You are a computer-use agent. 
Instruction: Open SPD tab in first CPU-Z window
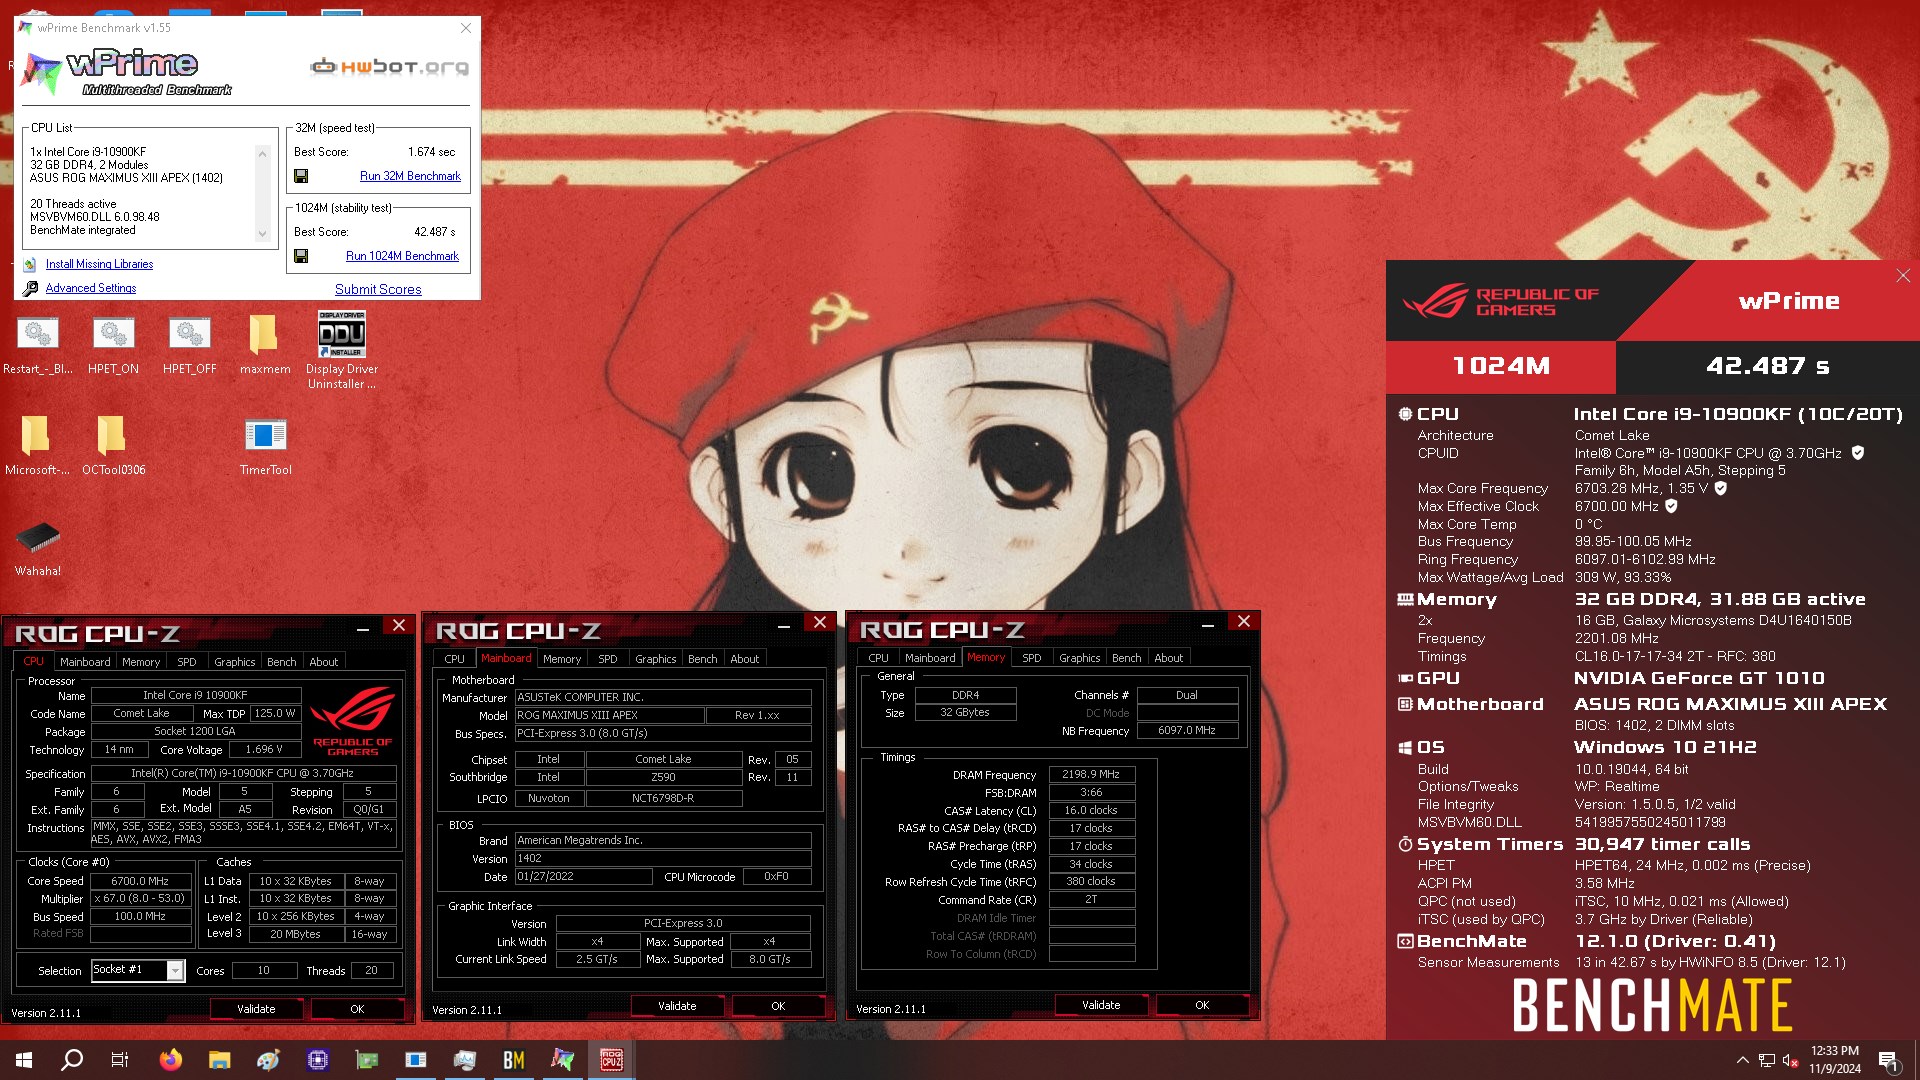[187, 662]
